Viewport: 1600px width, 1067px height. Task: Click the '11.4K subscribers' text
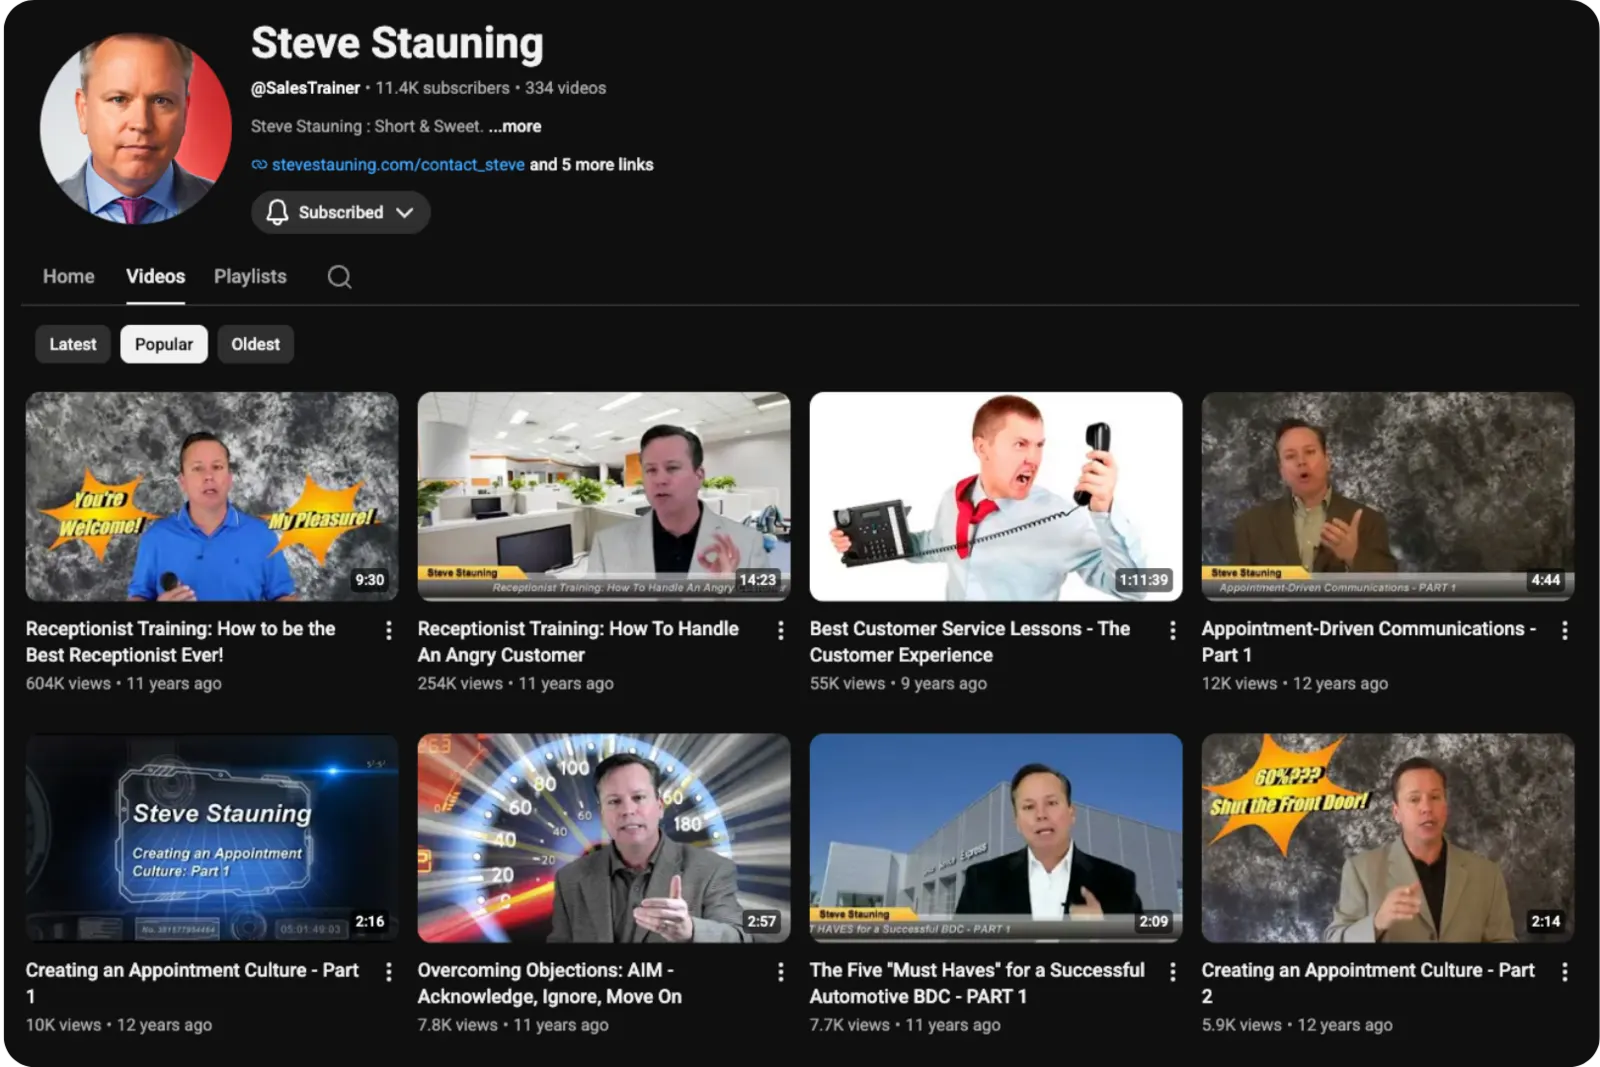pos(442,88)
